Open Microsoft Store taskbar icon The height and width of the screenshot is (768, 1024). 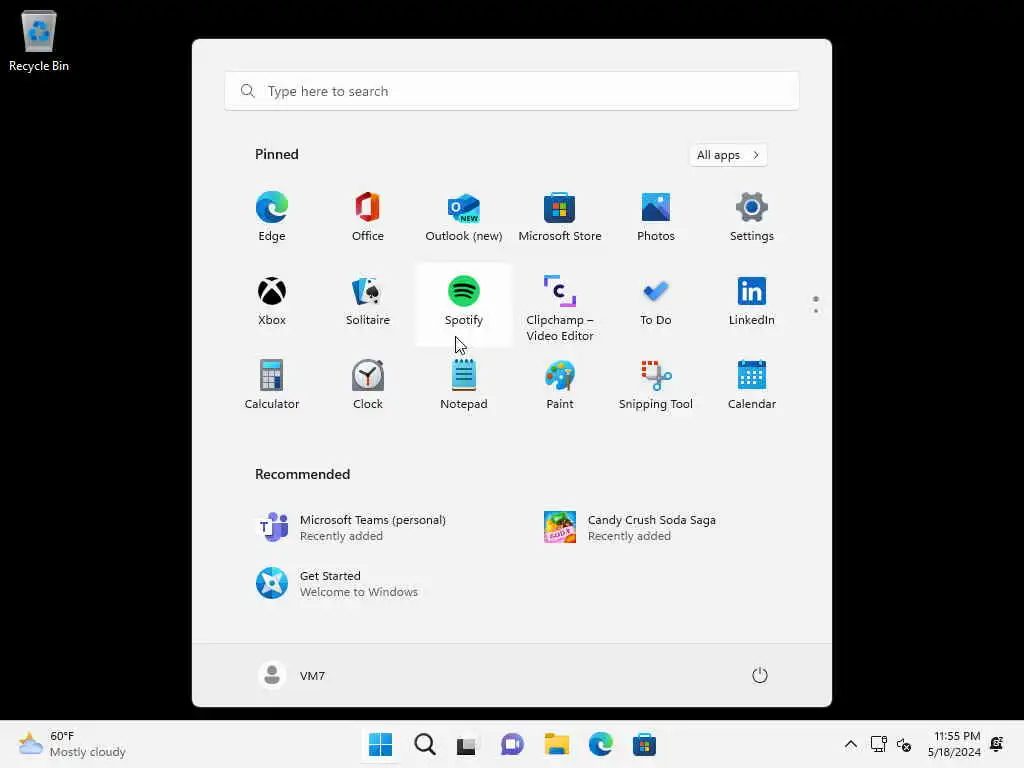coord(644,744)
